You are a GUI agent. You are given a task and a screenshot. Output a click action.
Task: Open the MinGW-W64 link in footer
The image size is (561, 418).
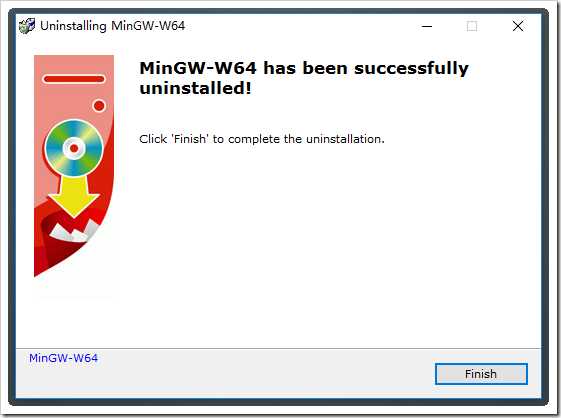point(63,358)
